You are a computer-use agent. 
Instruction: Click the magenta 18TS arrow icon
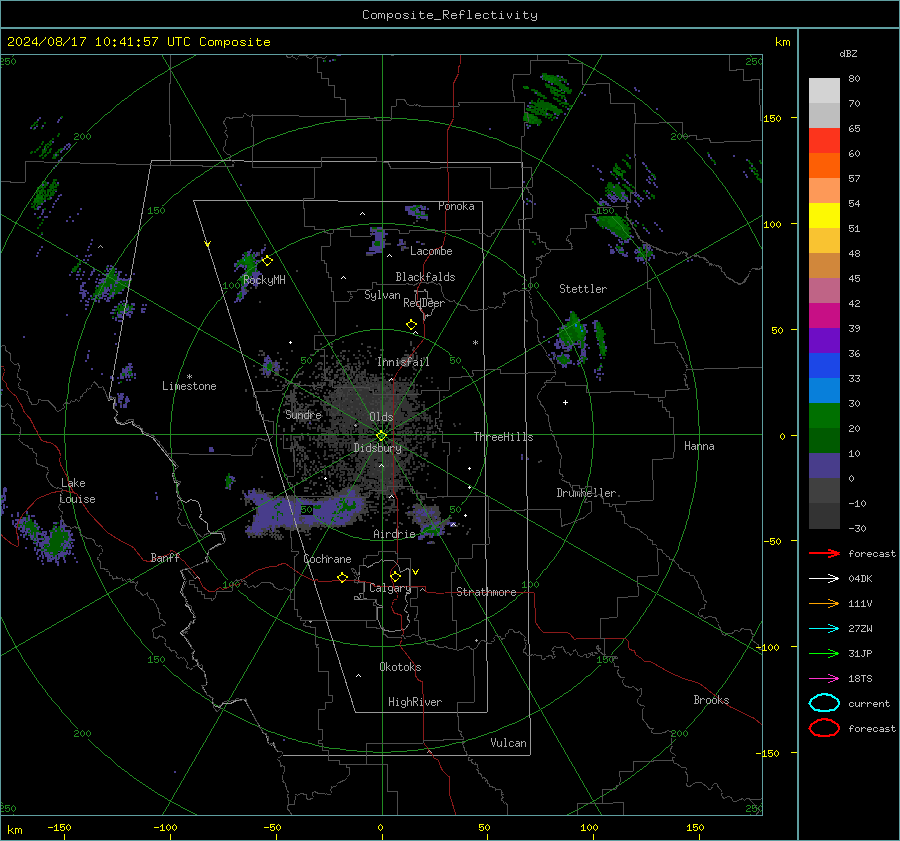[824, 679]
